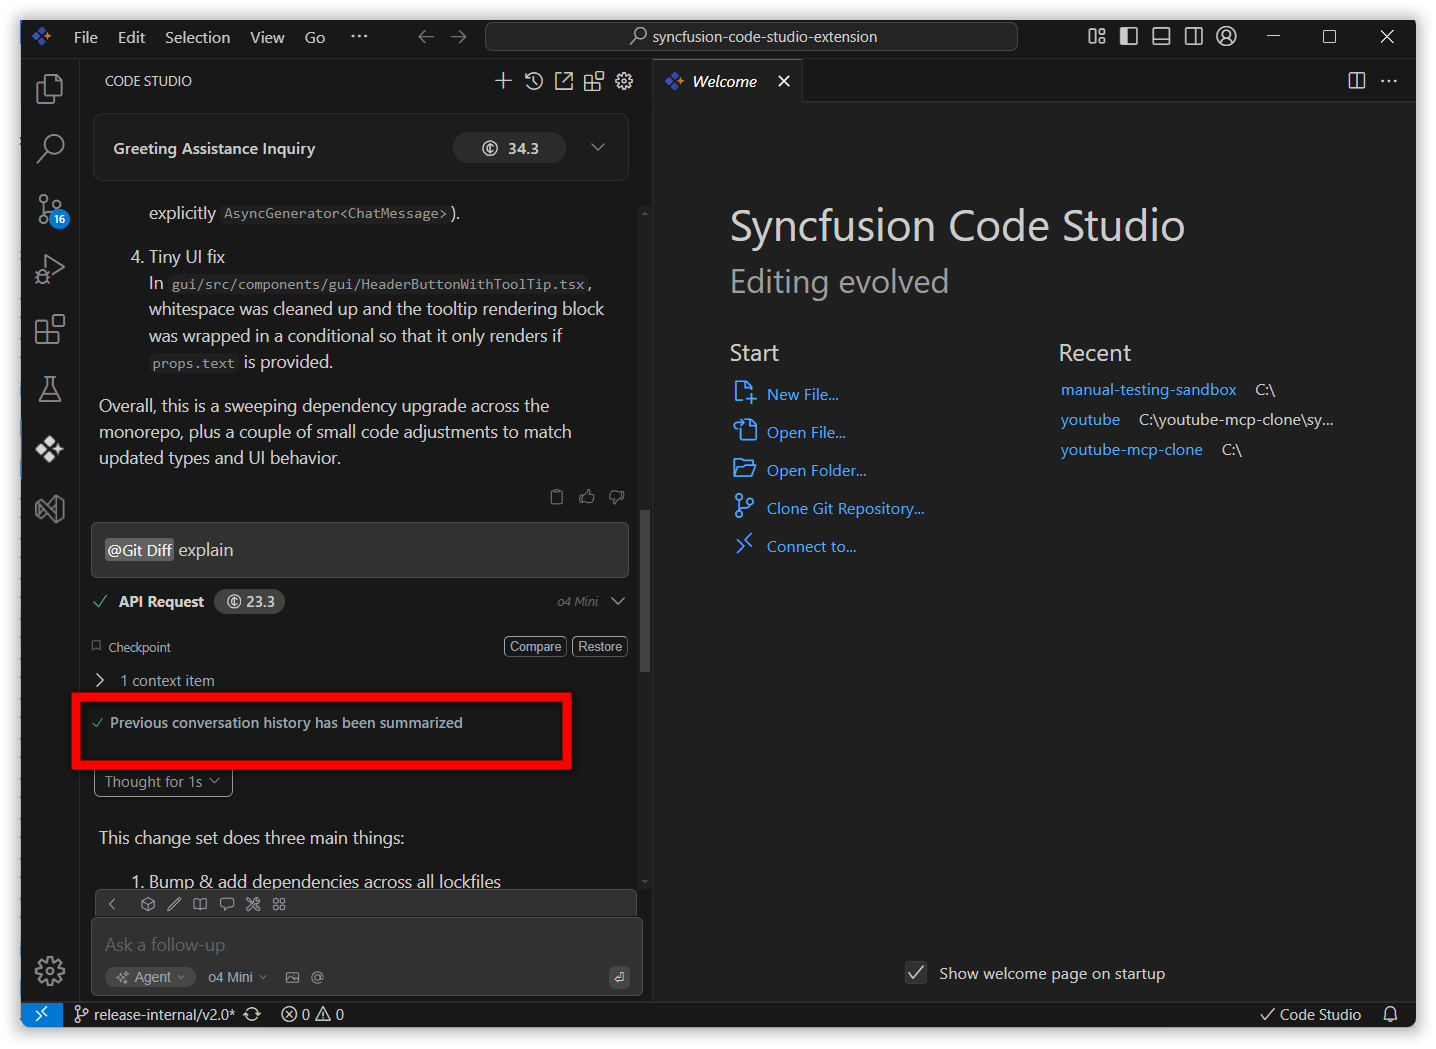
Task: Copy the assistant response to clipboard
Action: pyautogui.click(x=557, y=497)
